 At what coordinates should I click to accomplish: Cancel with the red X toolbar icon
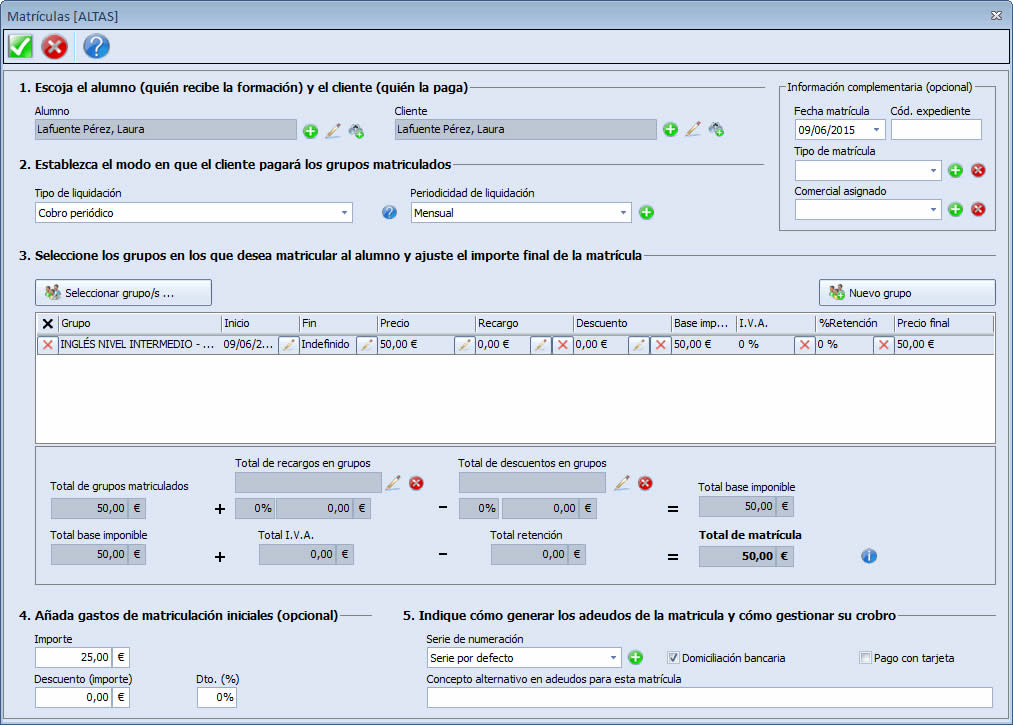(54, 47)
